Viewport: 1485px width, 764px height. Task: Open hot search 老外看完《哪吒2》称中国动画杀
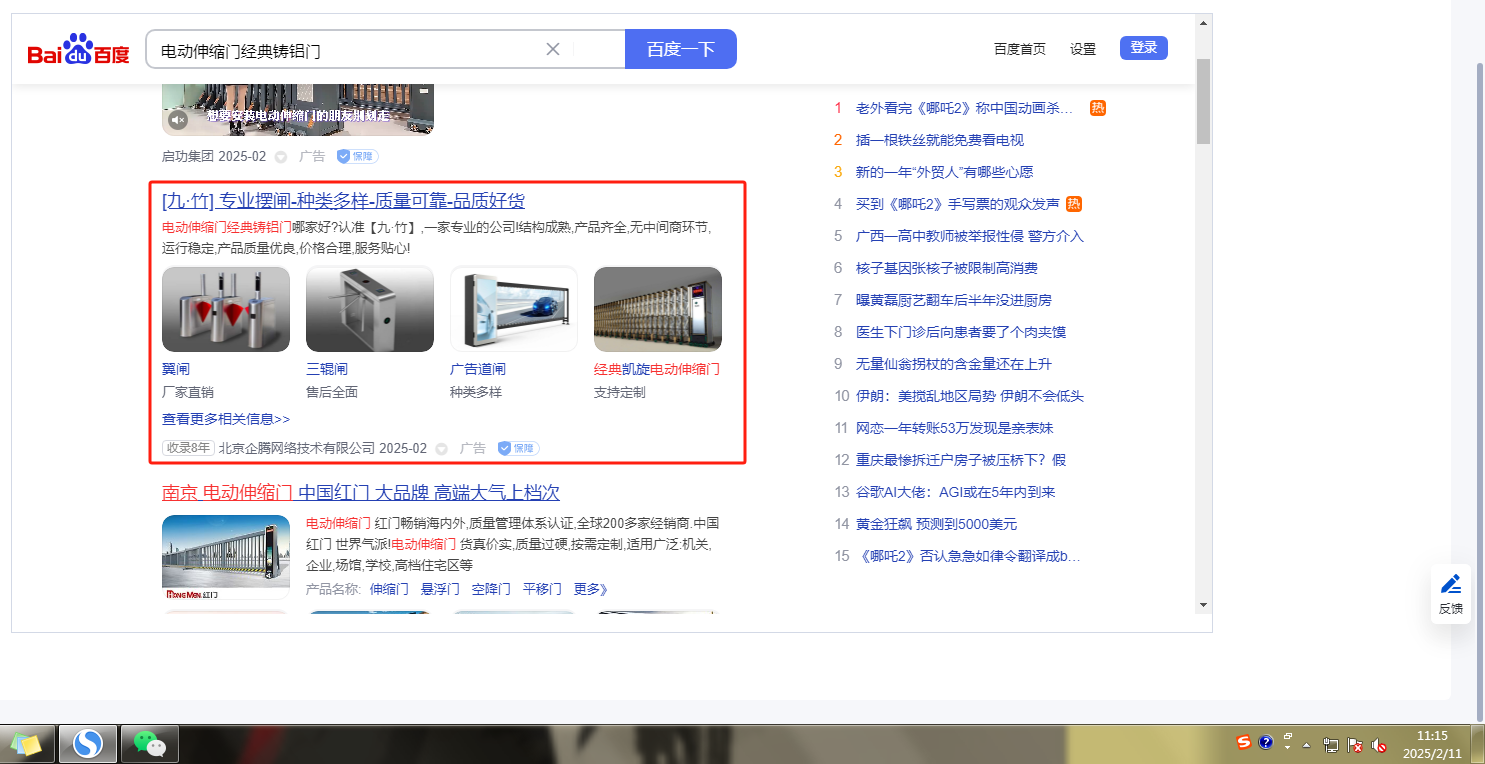[964, 108]
